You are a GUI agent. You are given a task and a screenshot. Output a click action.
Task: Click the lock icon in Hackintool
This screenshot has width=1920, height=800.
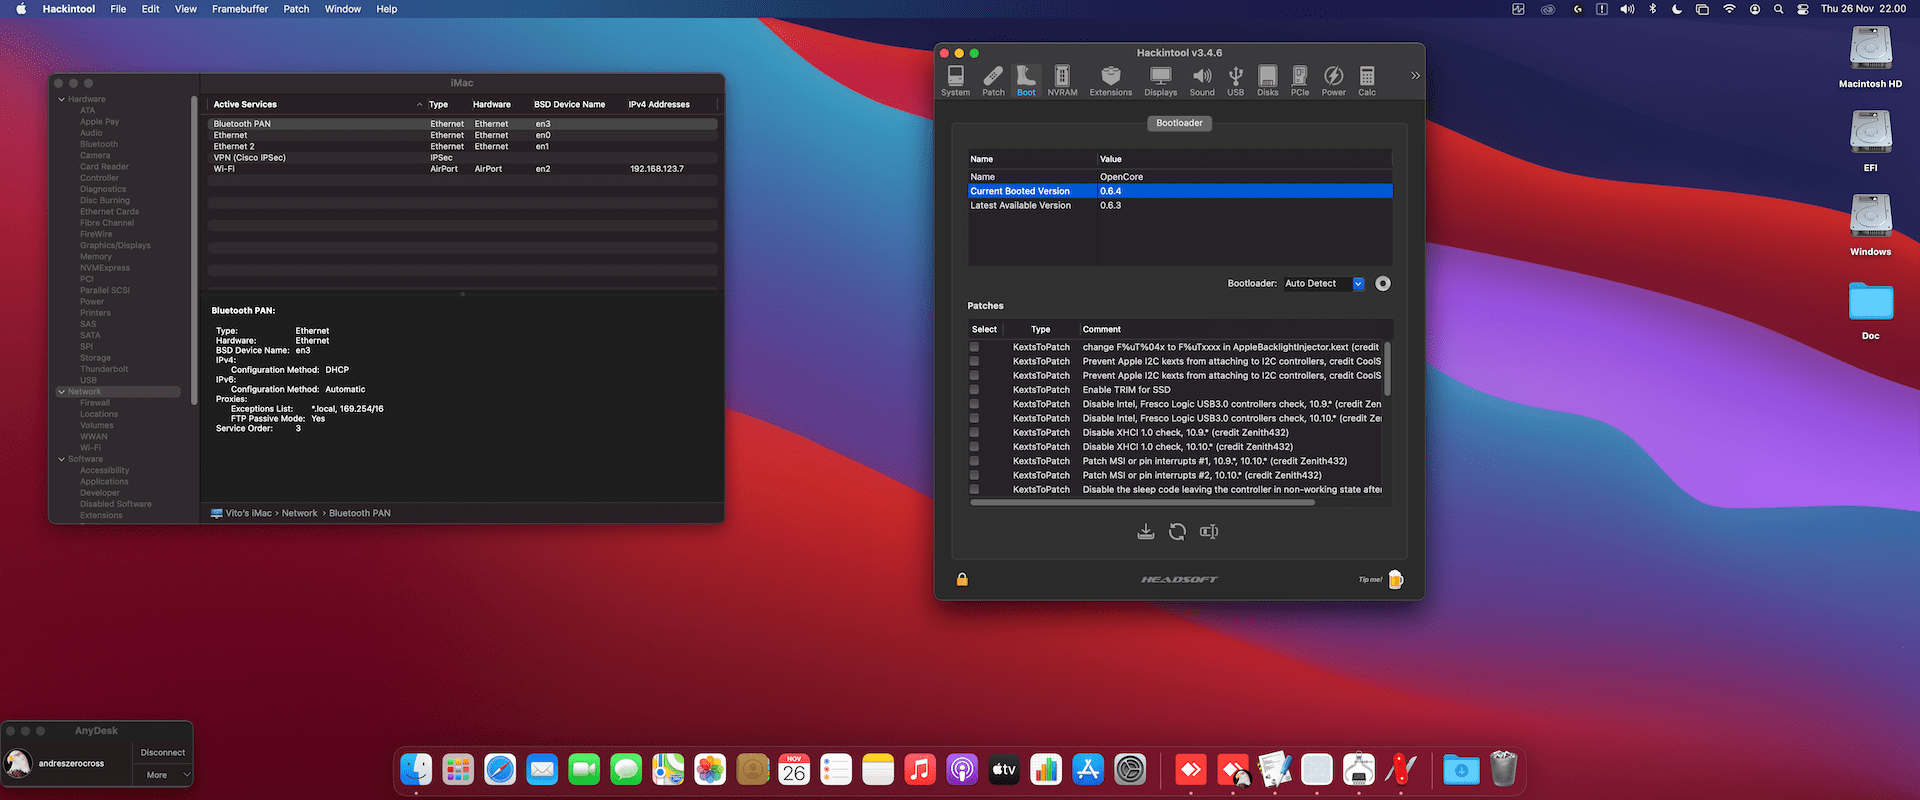pos(962,579)
